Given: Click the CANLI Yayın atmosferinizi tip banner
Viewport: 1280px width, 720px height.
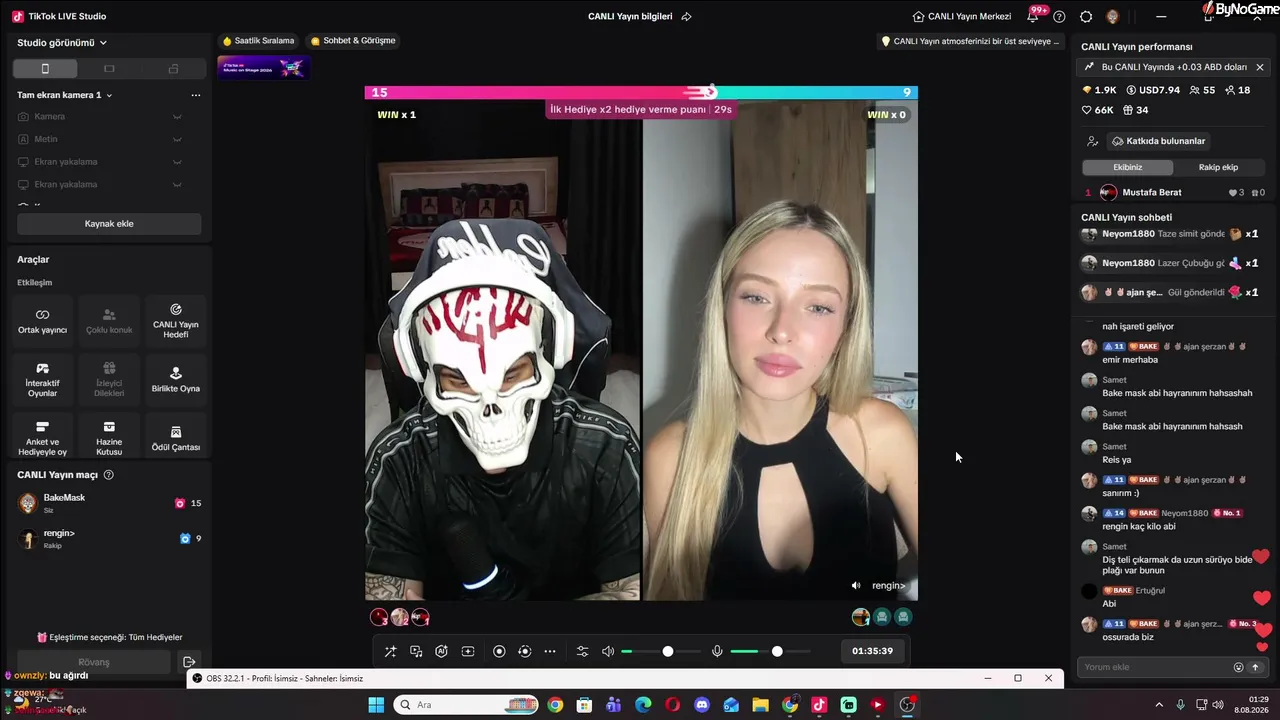Looking at the screenshot, I should tap(969, 41).
